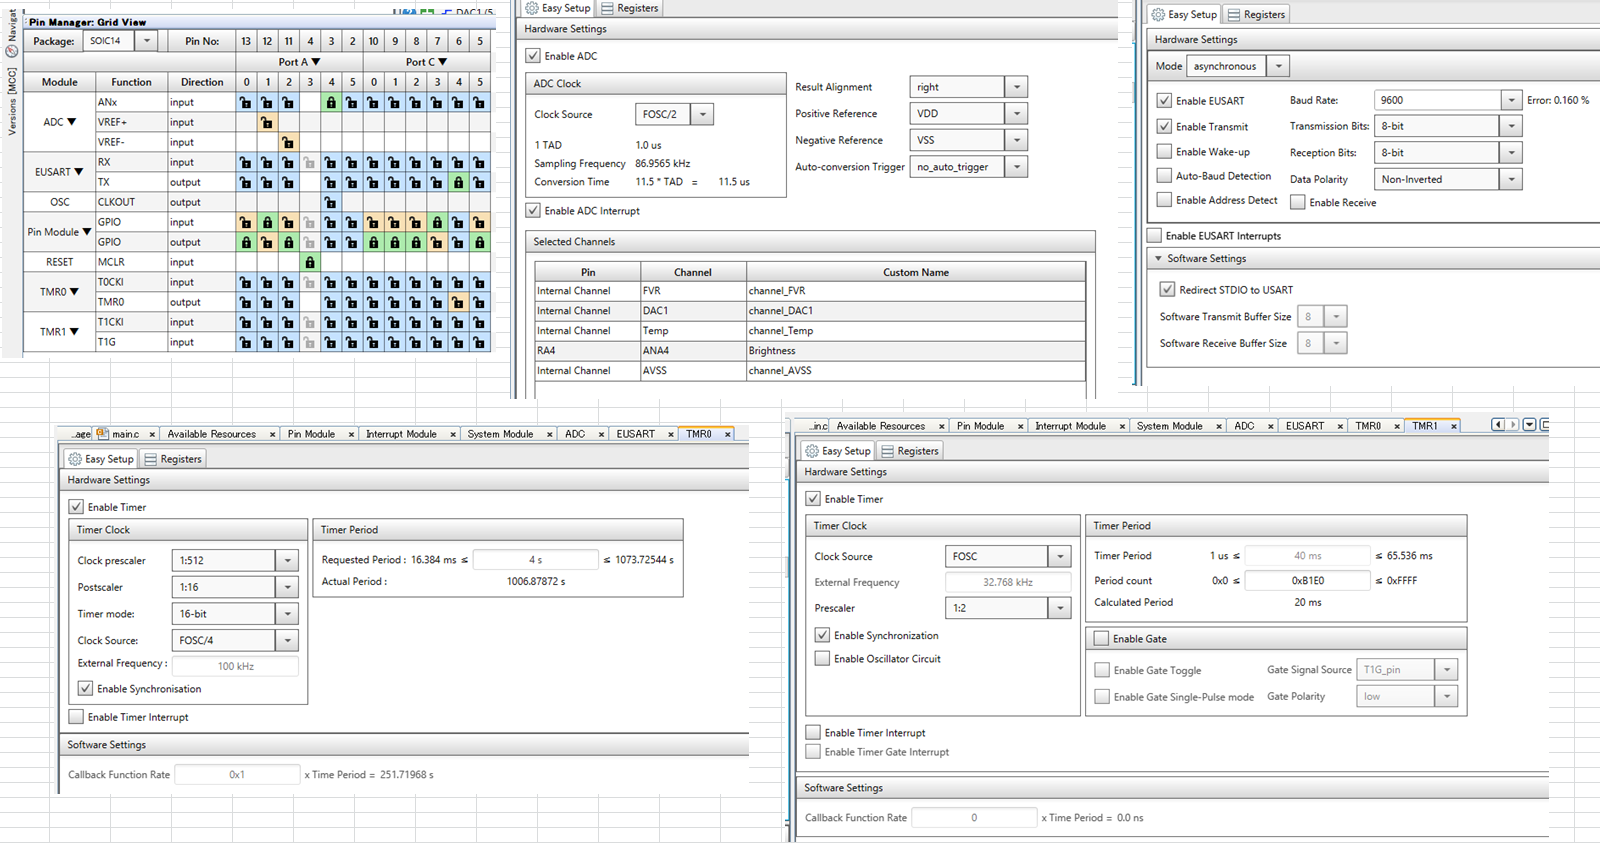Switch to the Interrupt Module tab in TMR0 window

tap(401, 434)
